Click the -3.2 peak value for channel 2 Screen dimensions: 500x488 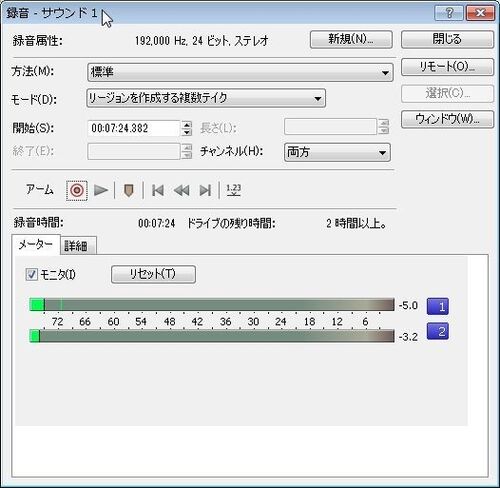click(x=408, y=337)
